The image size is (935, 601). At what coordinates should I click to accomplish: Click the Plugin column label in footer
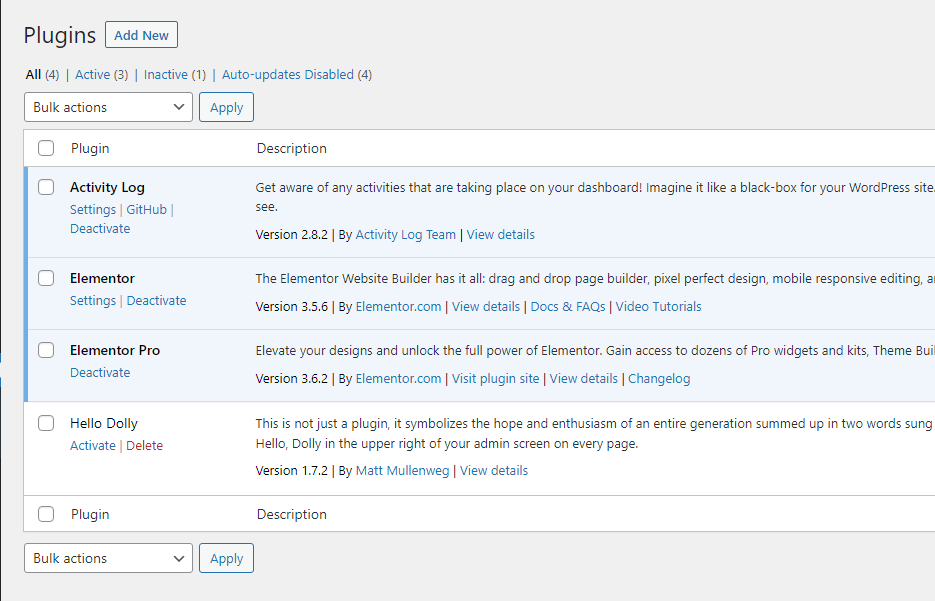click(x=90, y=515)
